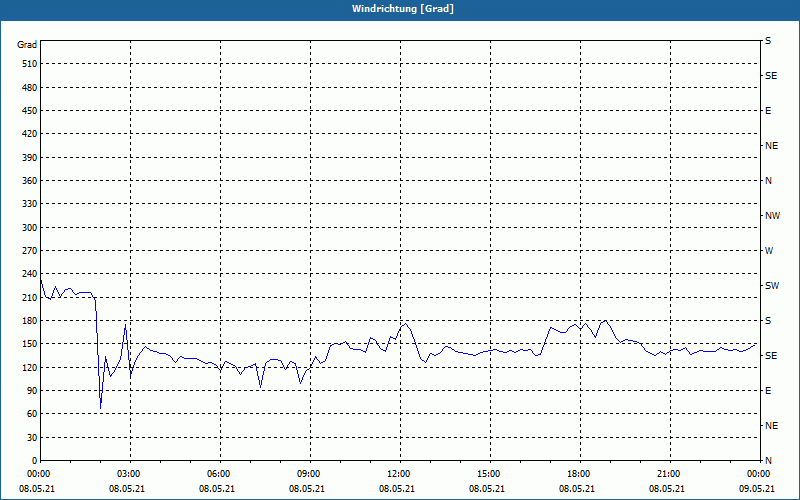Screen dimensions: 800x500
Task: Click the E compass label beside the 450 gridline
Action: point(768,111)
